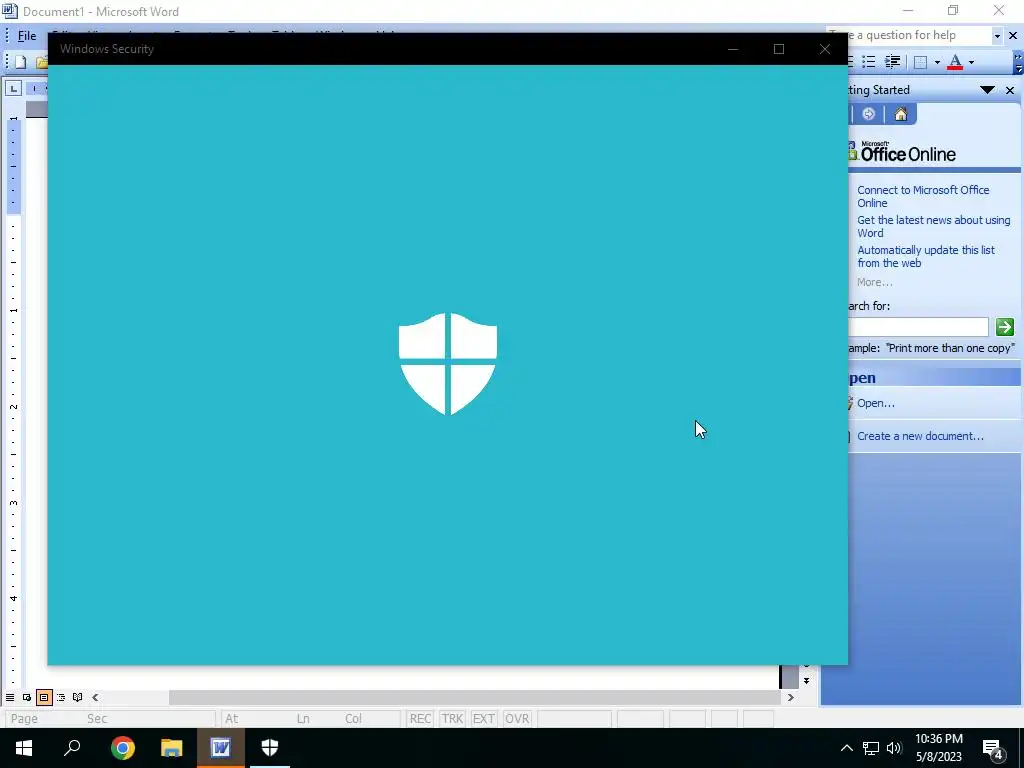The width and height of the screenshot is (1024, 768).
Task: Switch to Reading Layout view icon
Action: (78, 697)
